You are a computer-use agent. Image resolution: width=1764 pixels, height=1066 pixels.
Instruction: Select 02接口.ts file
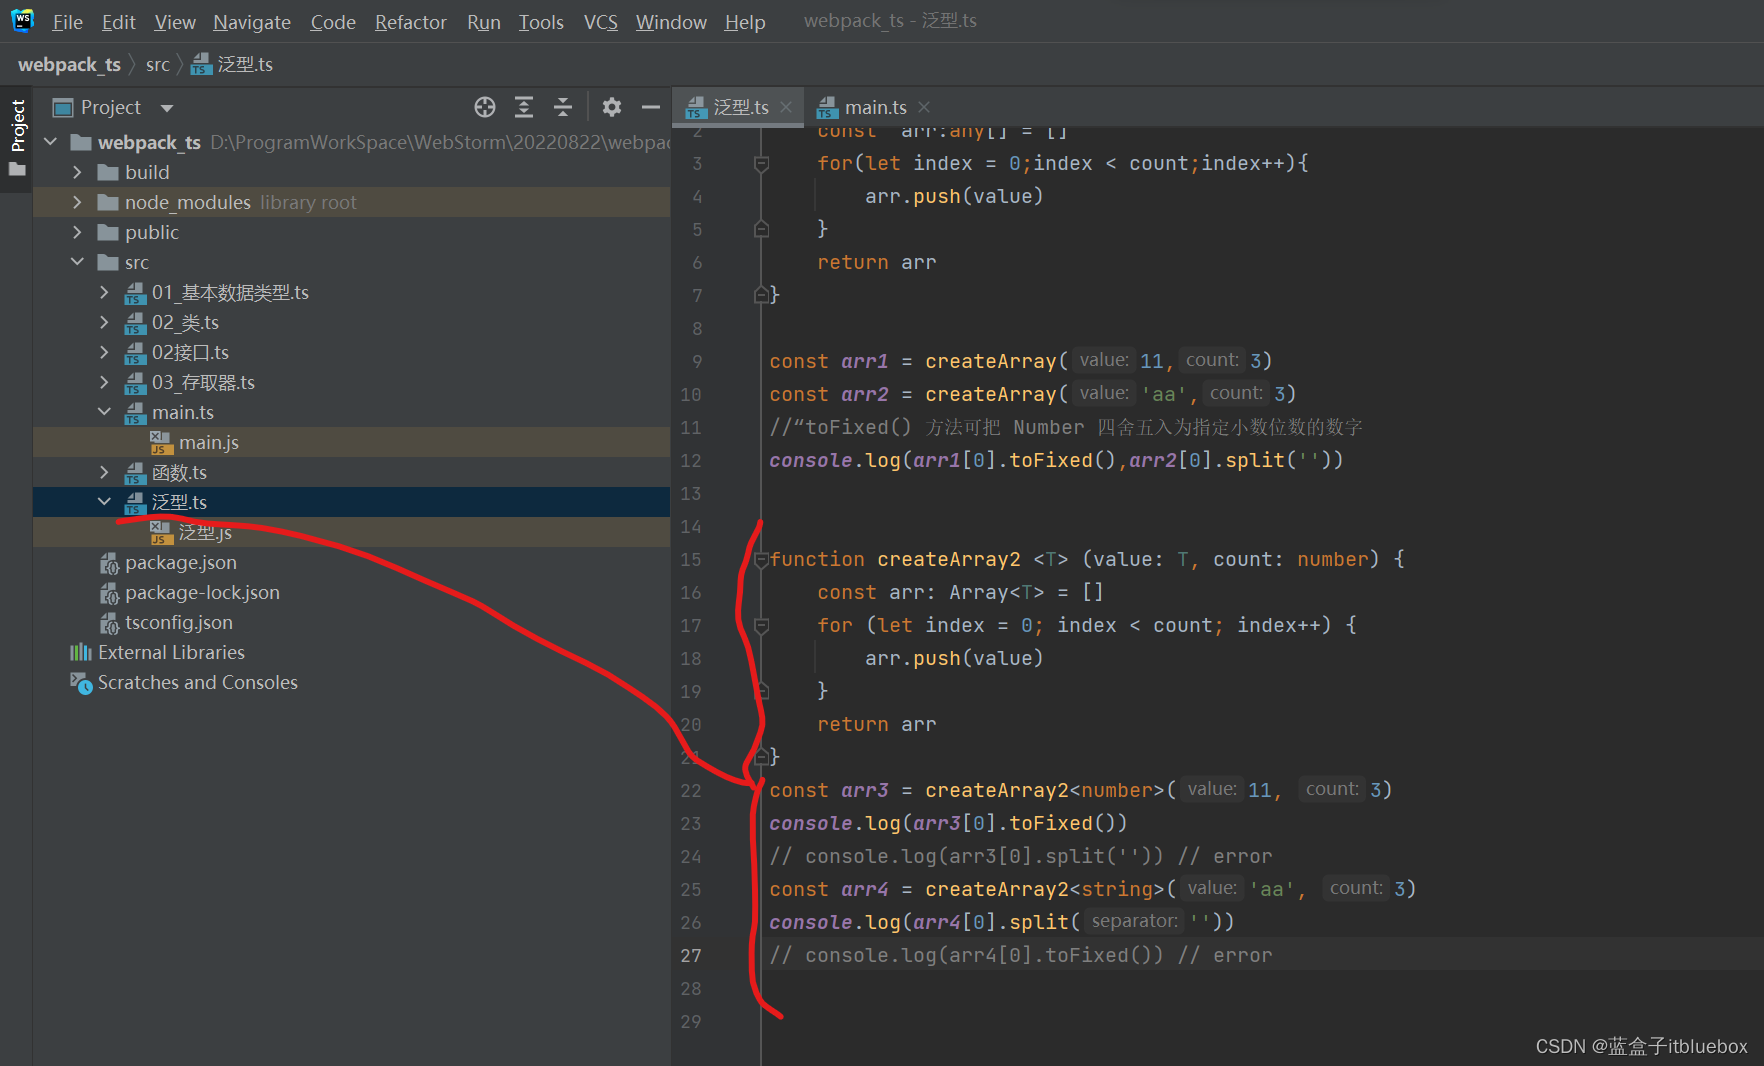[351, 352]
